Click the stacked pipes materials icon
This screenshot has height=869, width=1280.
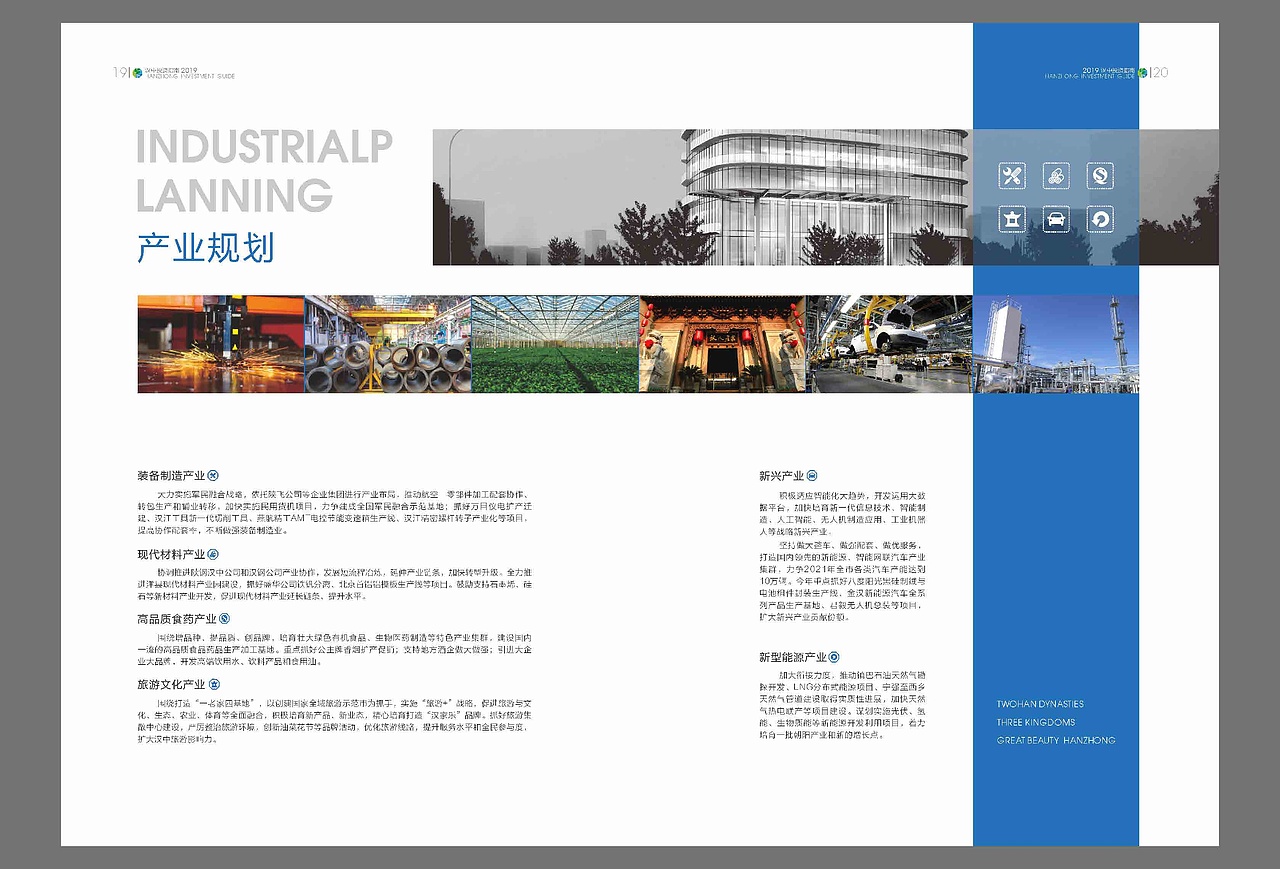pos(1056,176)
